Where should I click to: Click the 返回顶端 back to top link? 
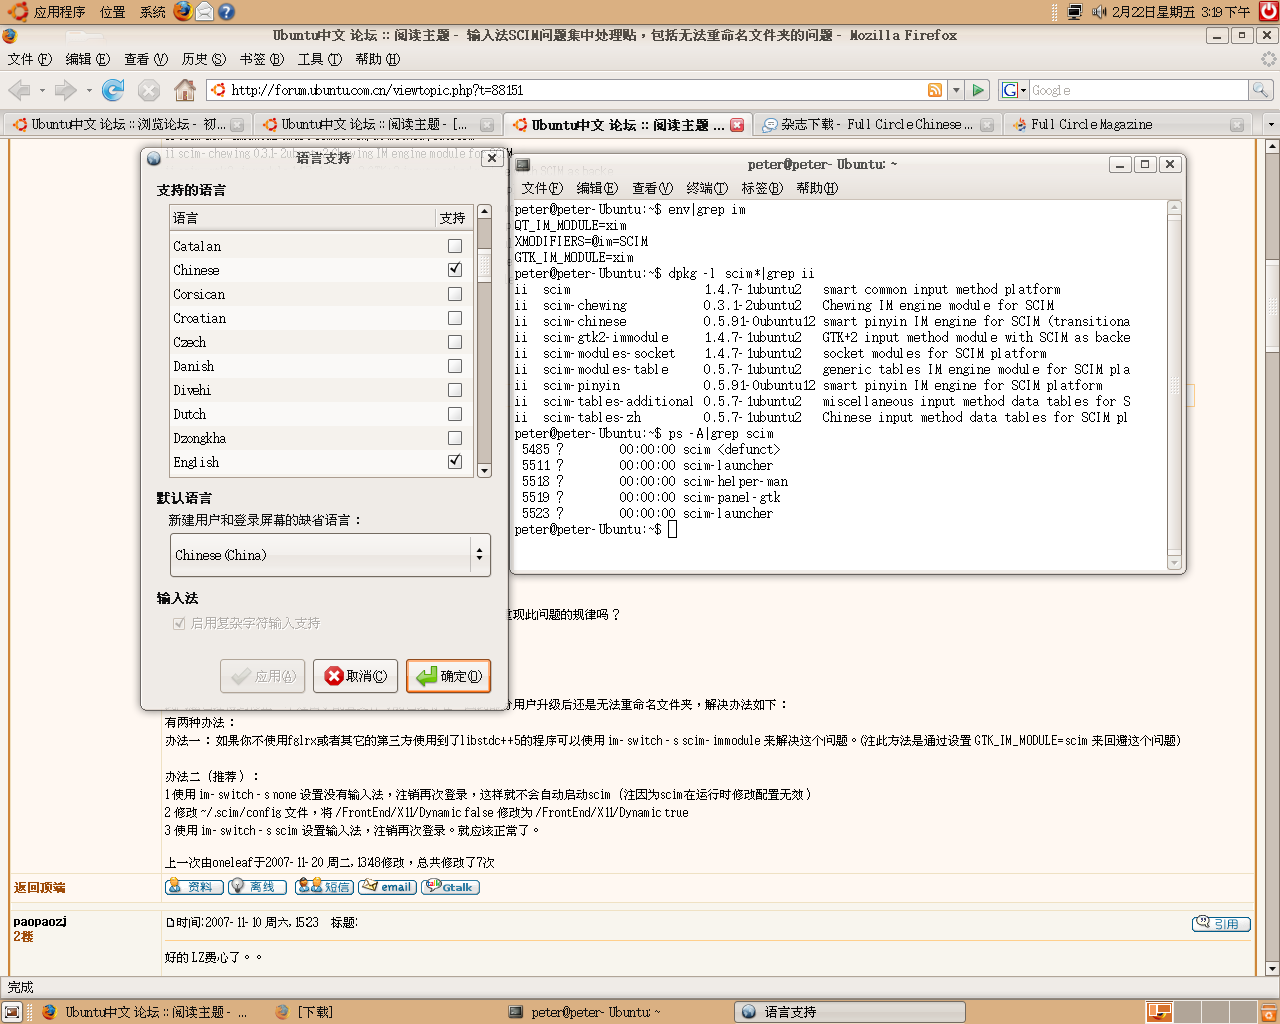(x=39, y=888)
